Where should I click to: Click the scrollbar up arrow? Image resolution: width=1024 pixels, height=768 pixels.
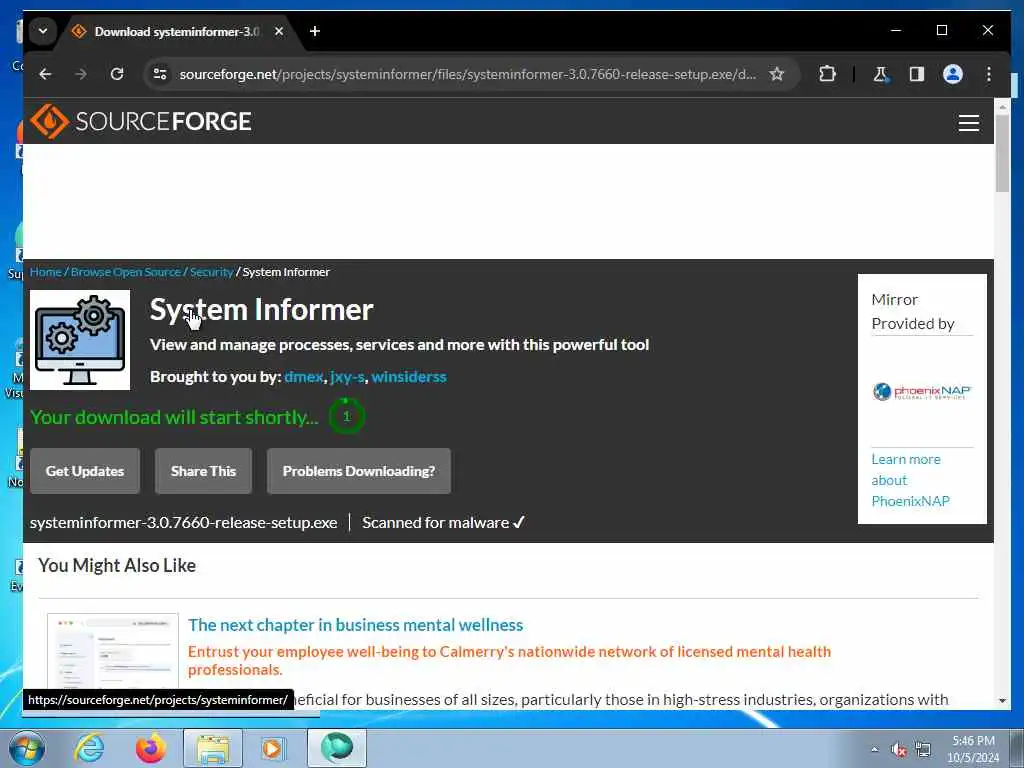[x=1002, y=106]
